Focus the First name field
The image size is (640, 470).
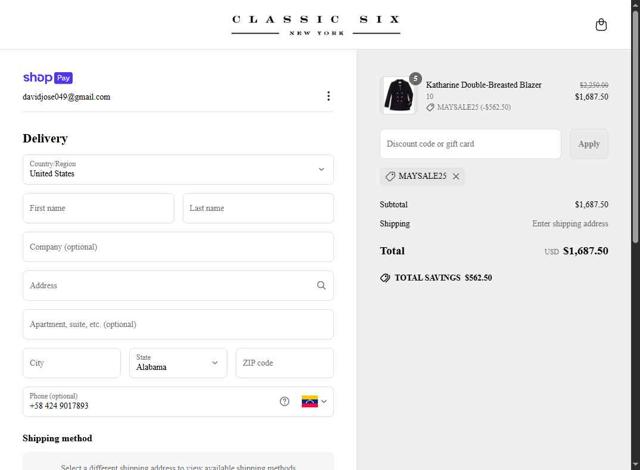(98, 208)
